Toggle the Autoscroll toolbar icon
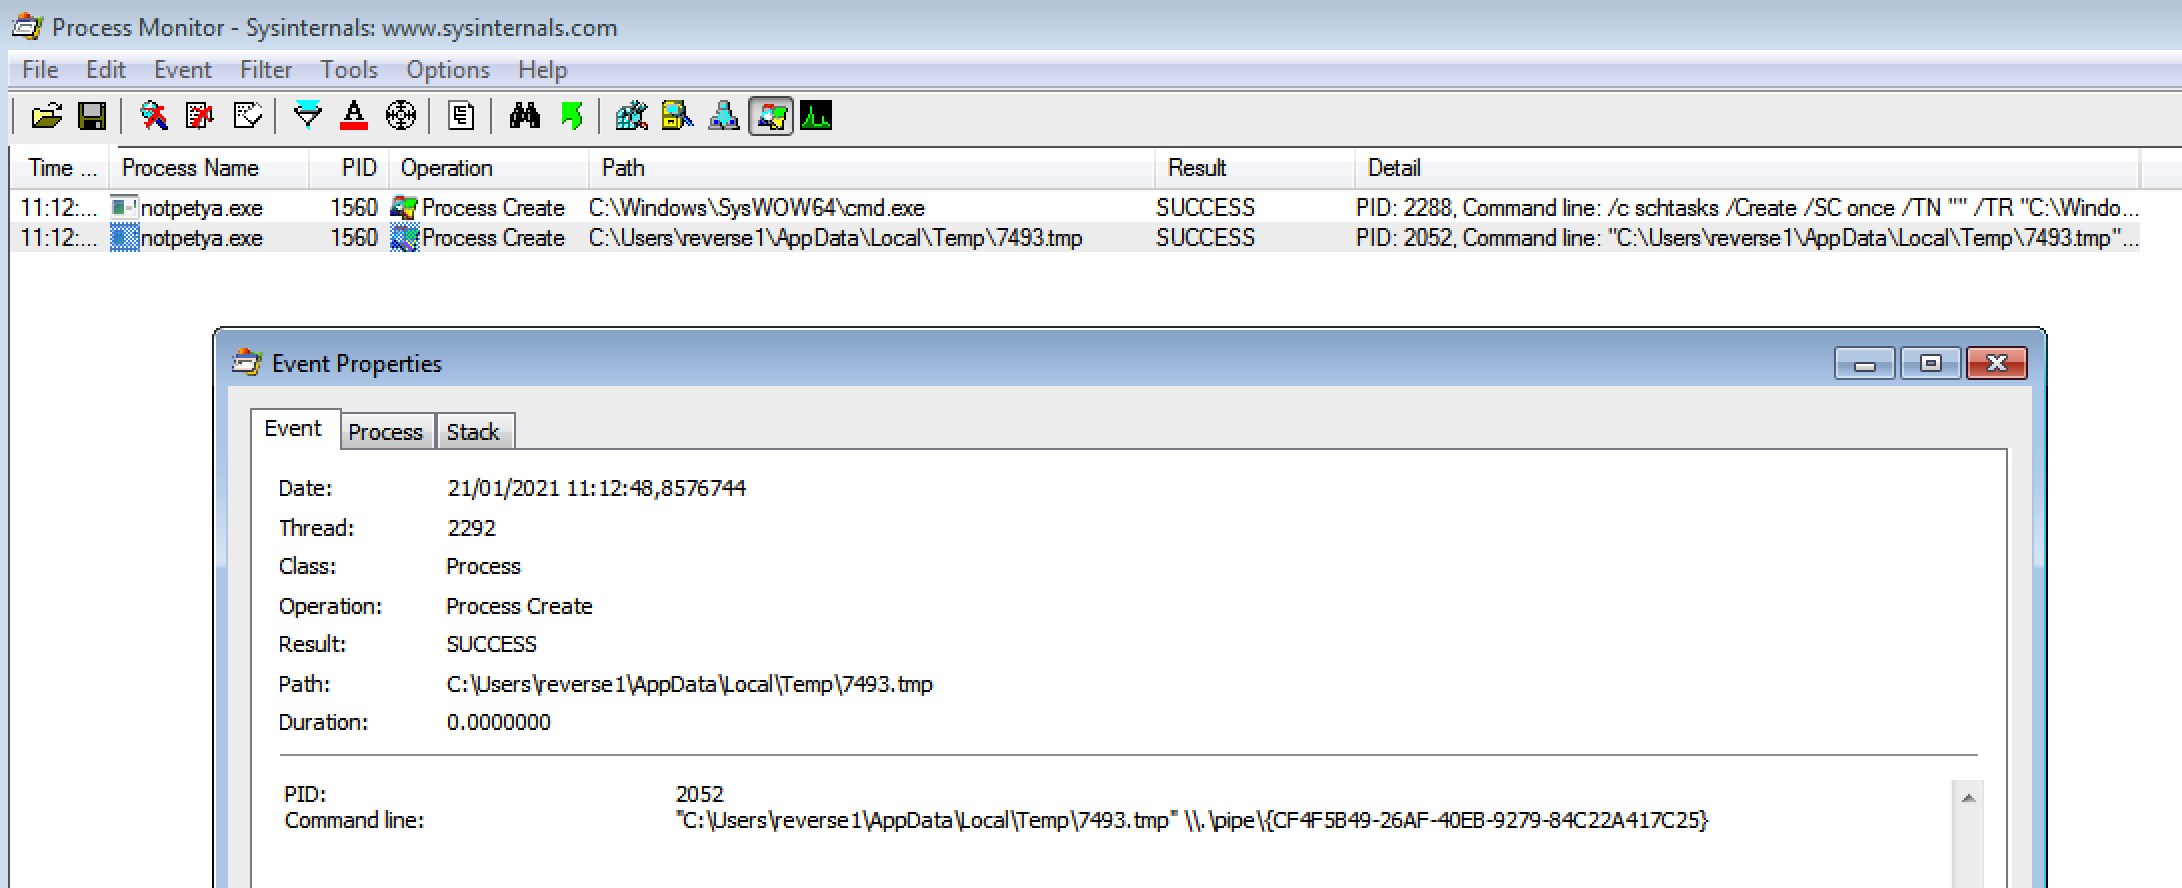This screenshot has width=2182, height=888. 200,117
